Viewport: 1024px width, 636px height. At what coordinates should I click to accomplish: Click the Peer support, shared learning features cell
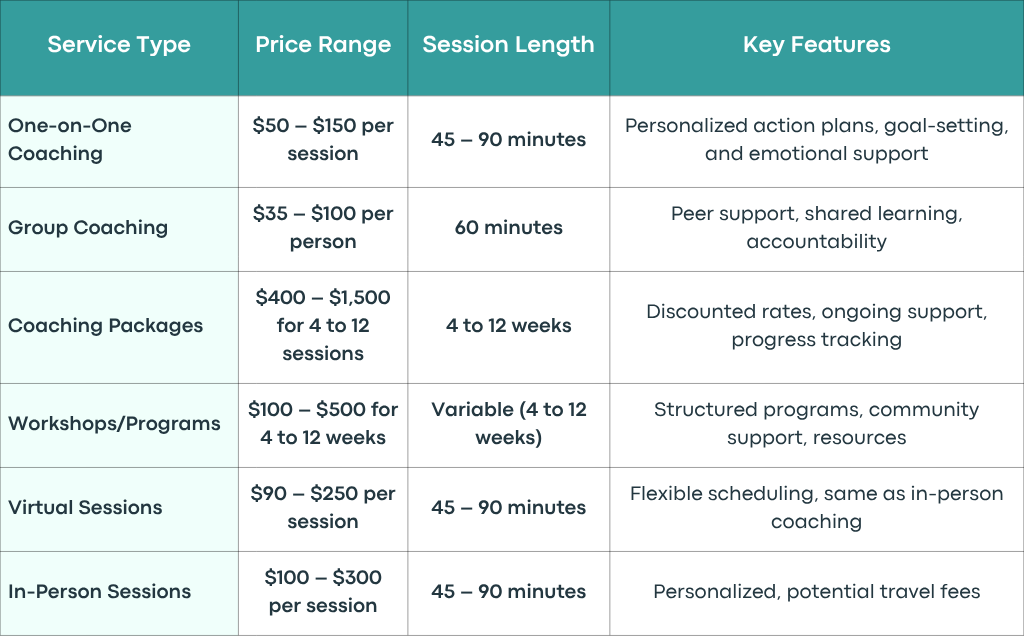816,228
